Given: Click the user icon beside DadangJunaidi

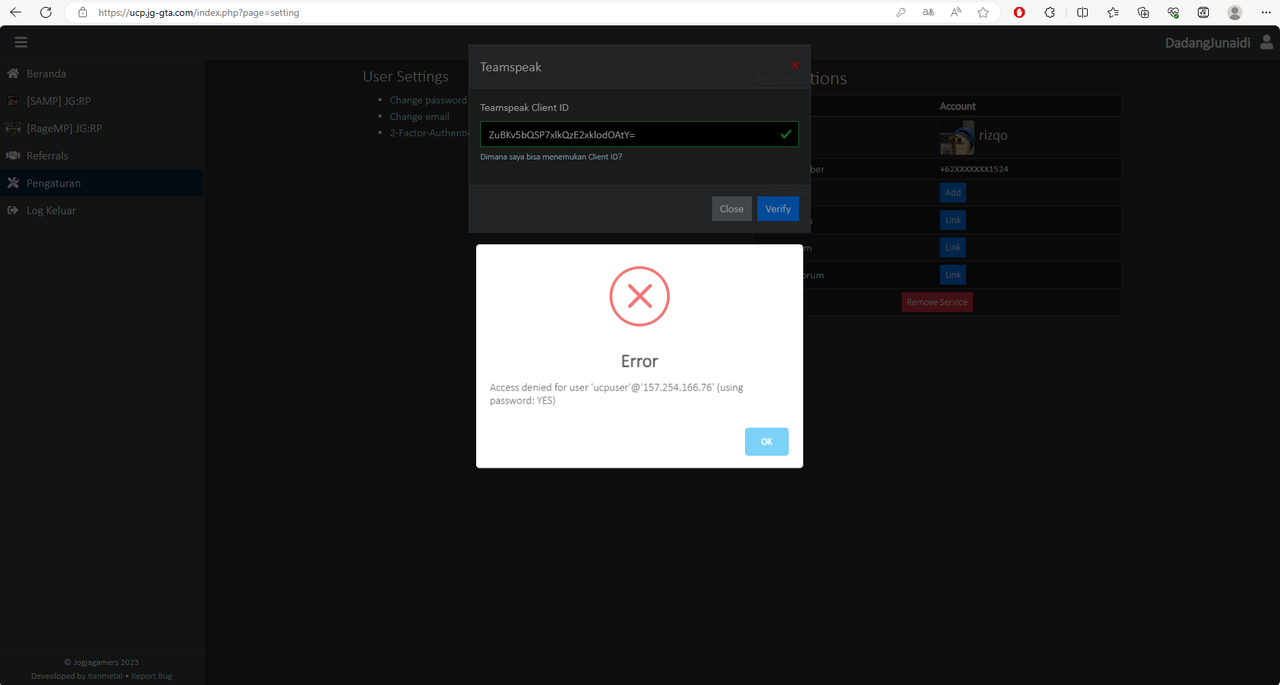Looking at the screenshot, I should coord(1267,42).
